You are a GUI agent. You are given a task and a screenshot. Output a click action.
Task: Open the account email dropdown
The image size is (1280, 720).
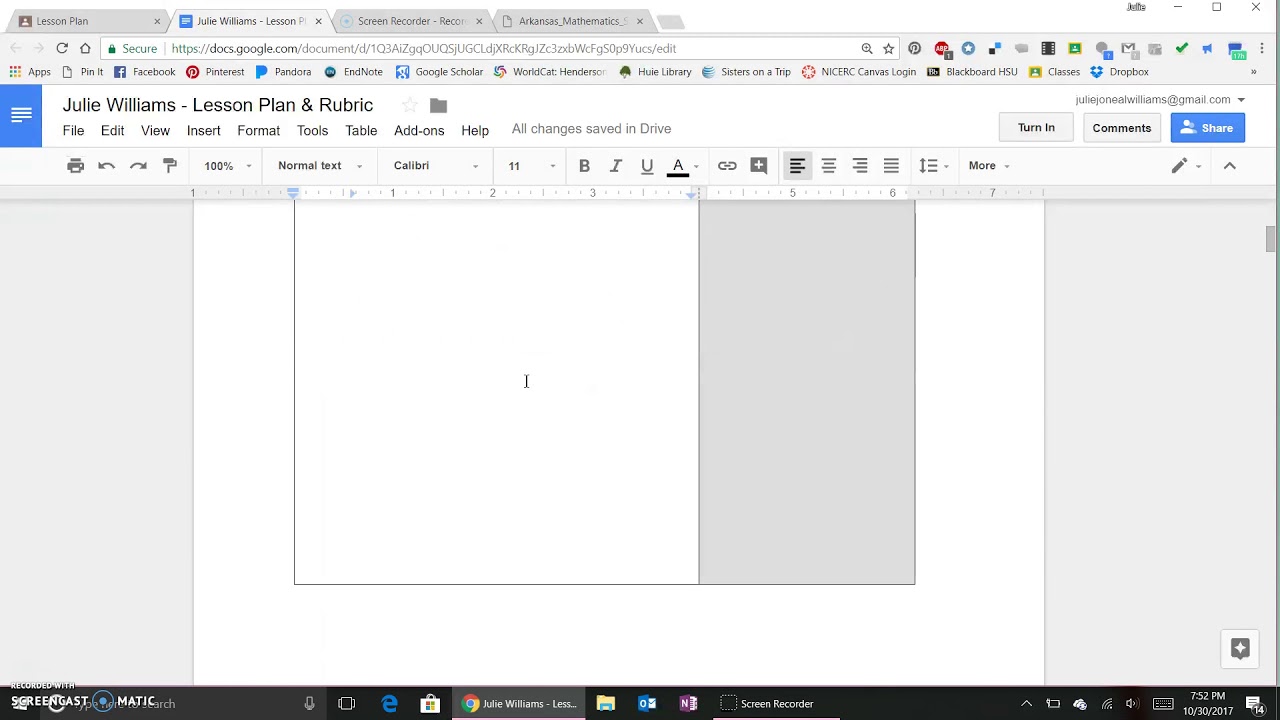click(x=1160, y=99)
